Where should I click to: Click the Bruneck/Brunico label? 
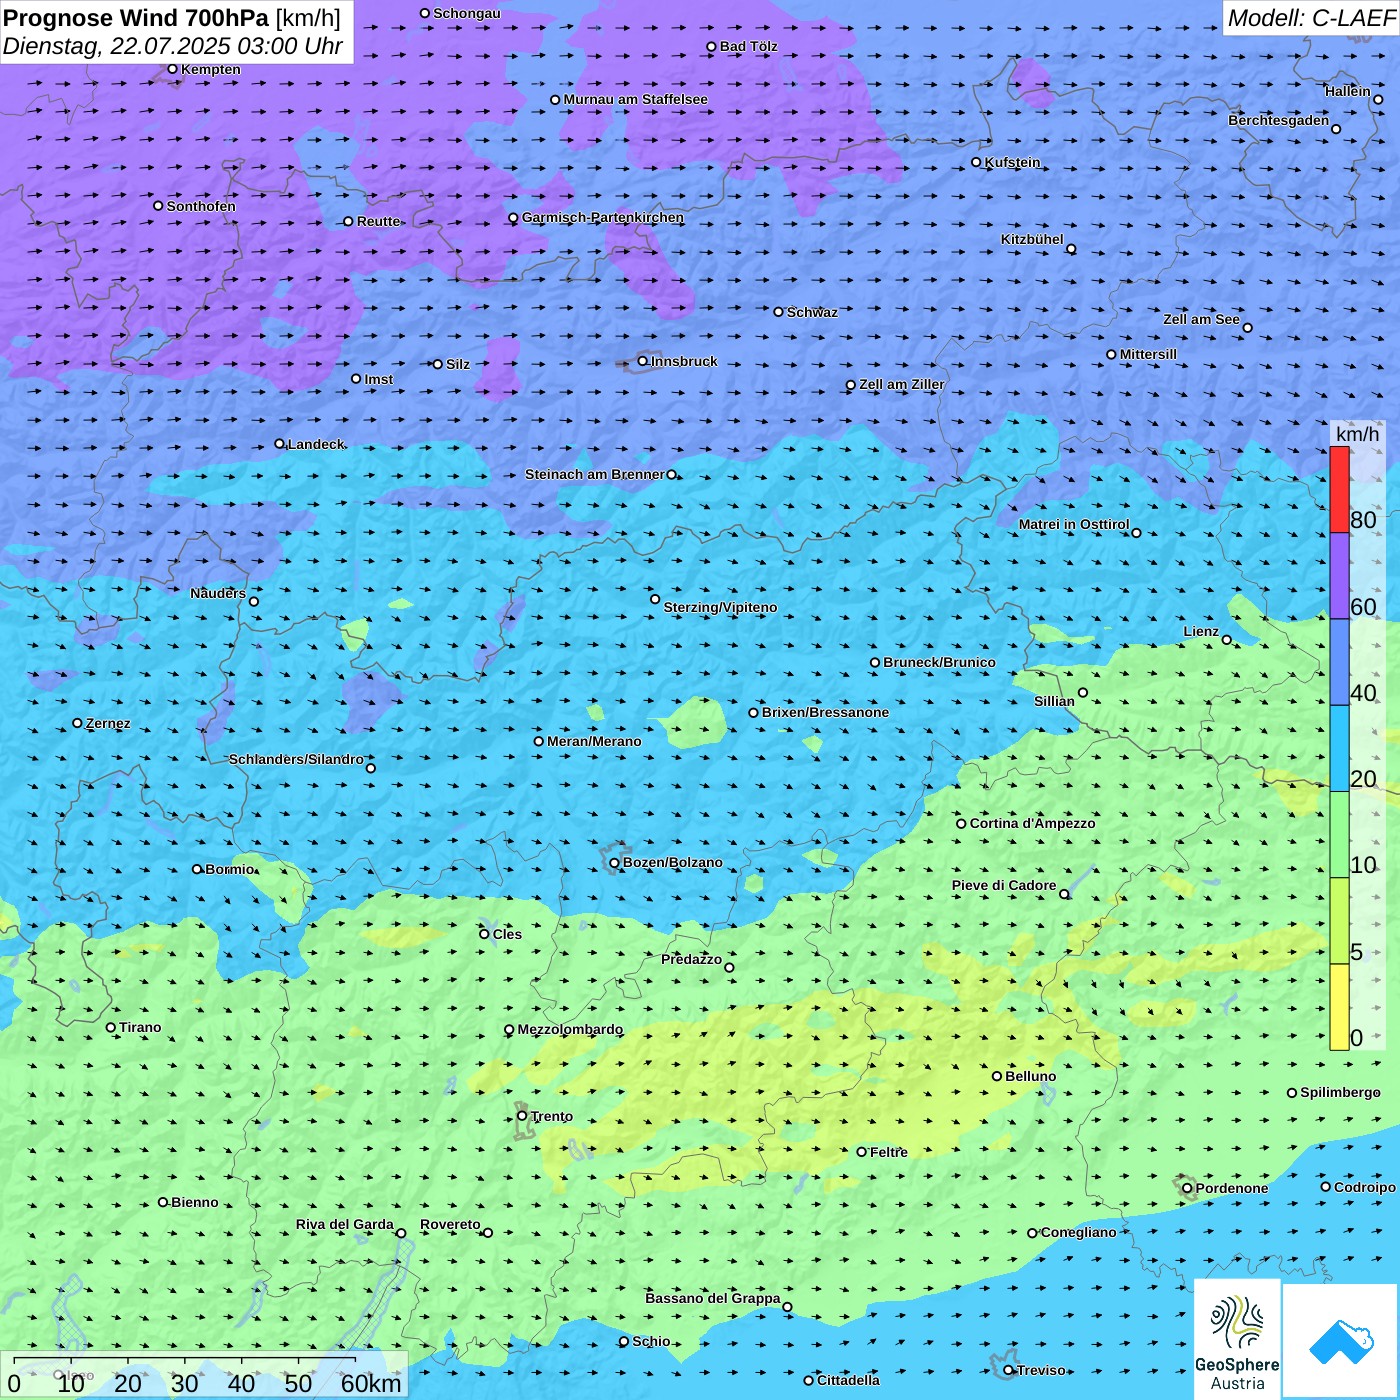click(x=939, y=662)
